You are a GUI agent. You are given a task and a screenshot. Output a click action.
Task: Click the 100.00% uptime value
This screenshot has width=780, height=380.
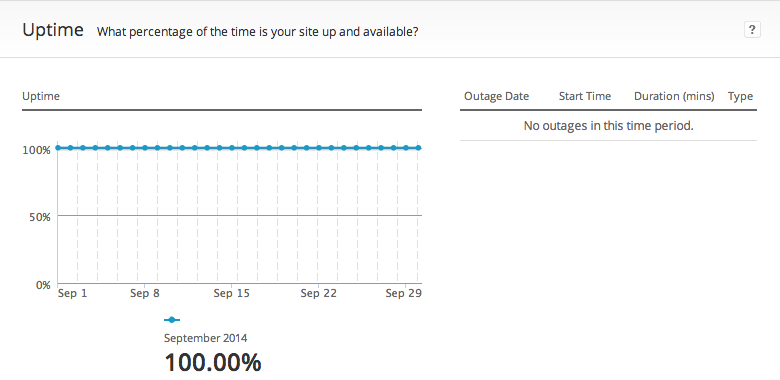point(212,363)
